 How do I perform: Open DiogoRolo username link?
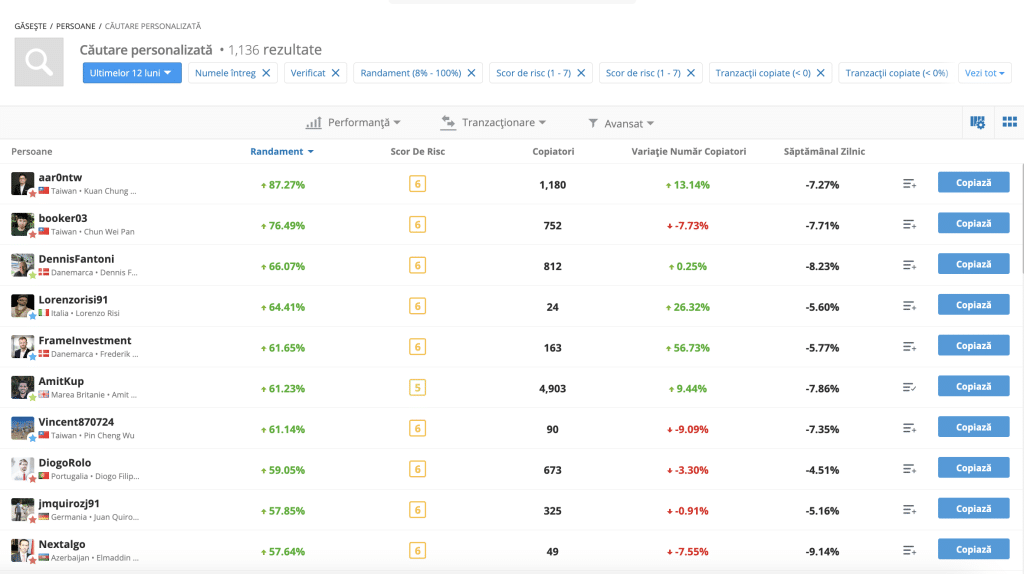(65, 463)
